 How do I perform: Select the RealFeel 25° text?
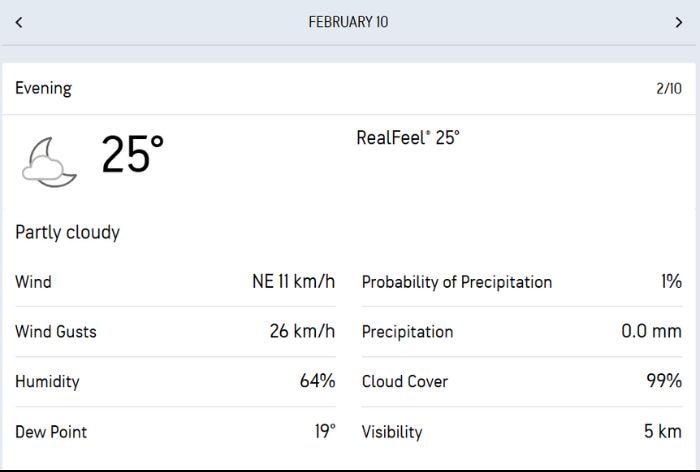pyautogui.click(x=408, y=138)
